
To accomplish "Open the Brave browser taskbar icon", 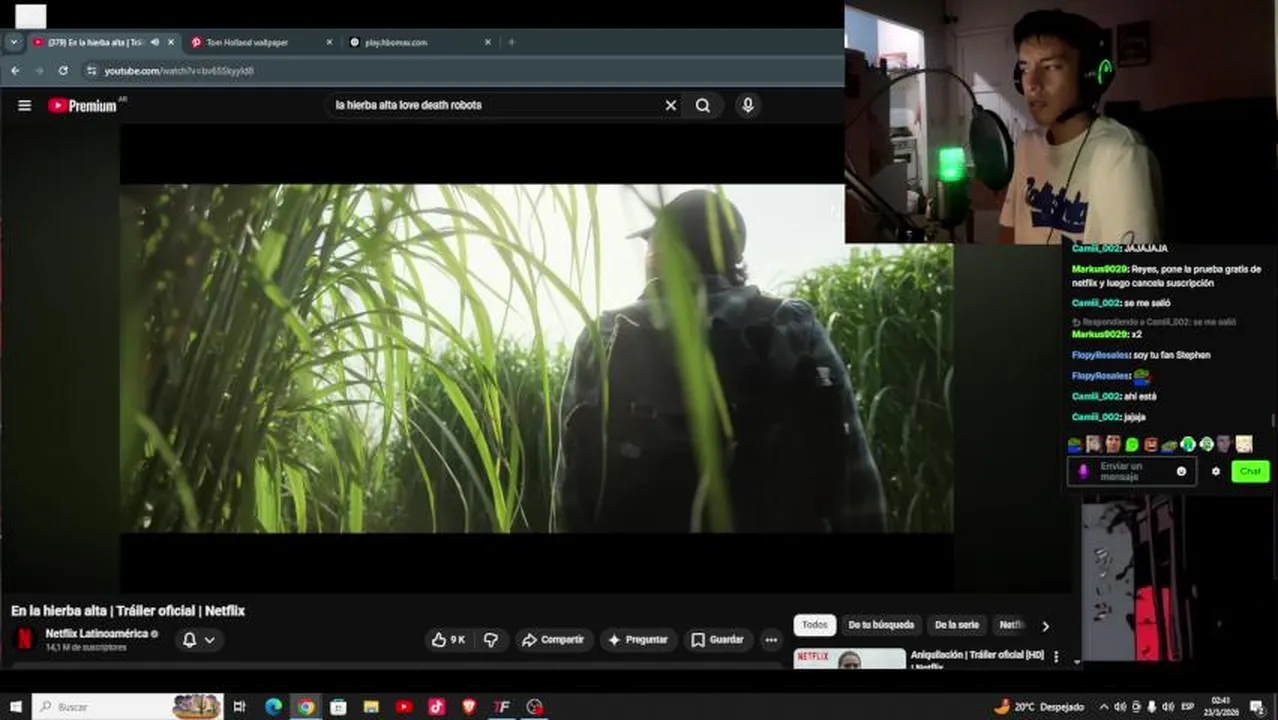I will click(469, 707).
